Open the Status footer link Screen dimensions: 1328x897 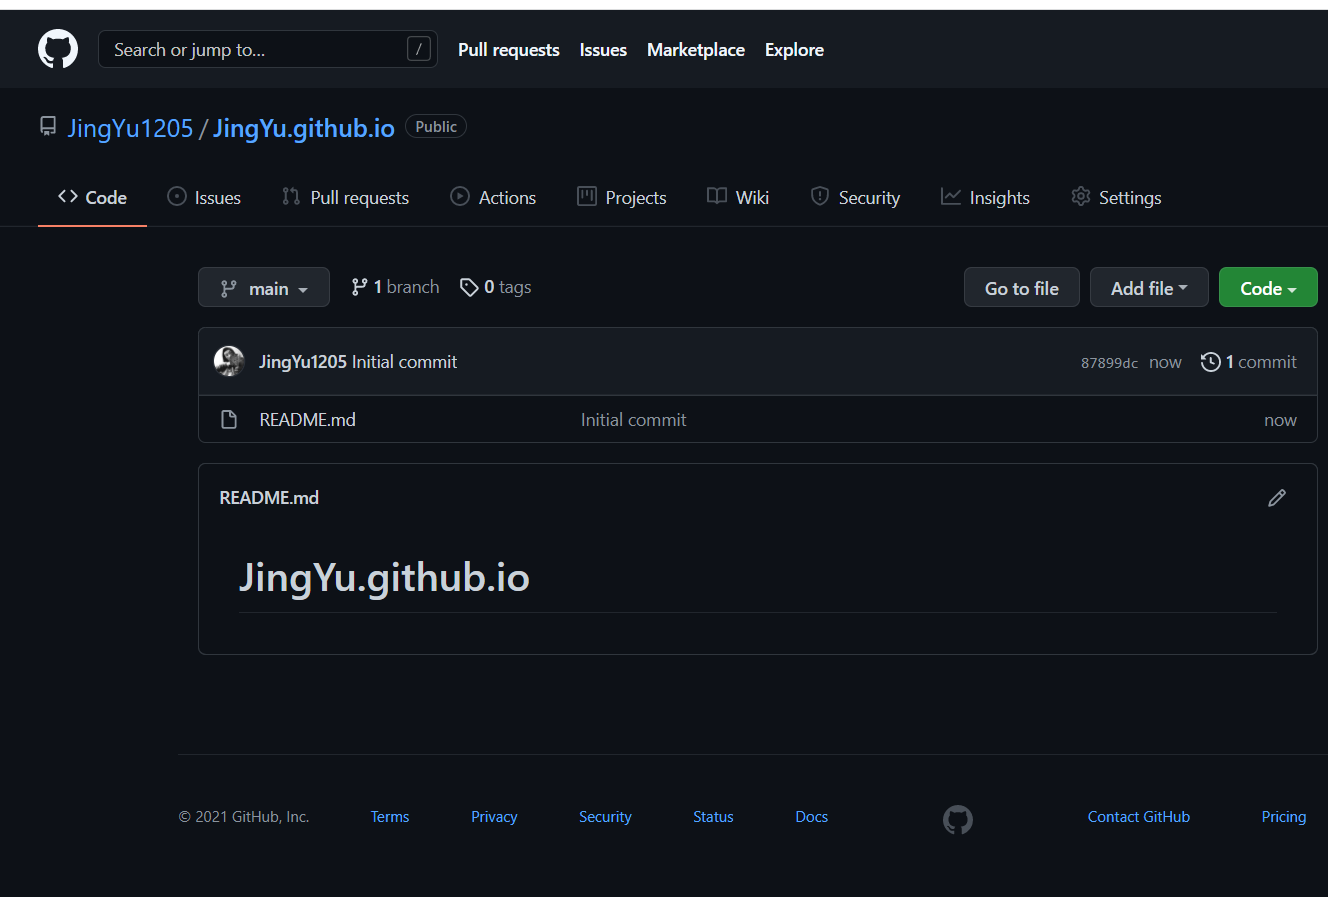(x=713, y=817)
